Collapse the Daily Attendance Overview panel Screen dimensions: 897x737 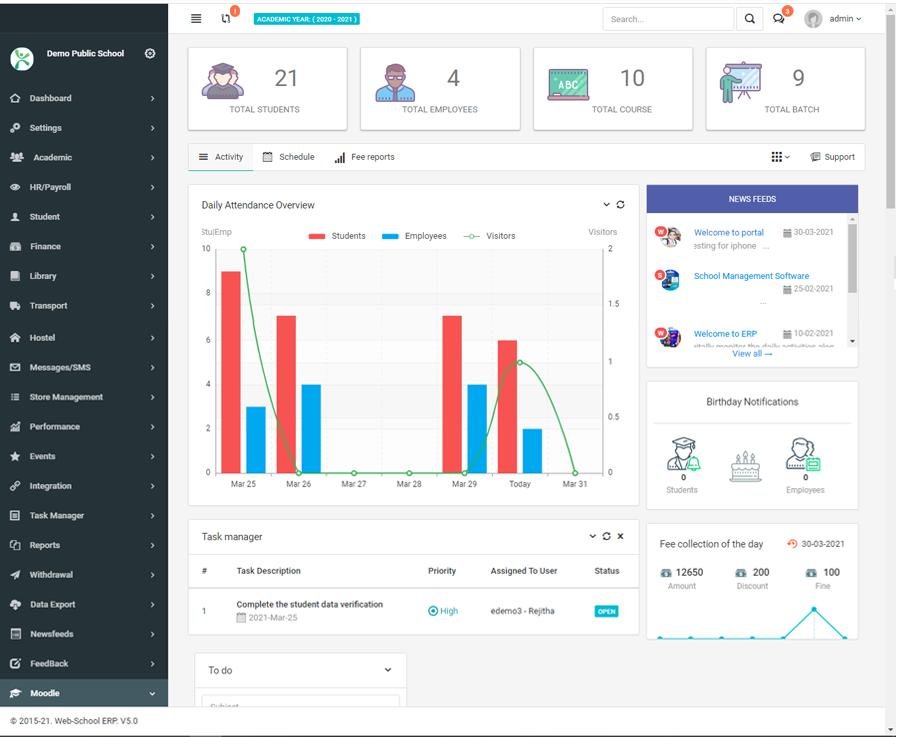coord(606,205)
